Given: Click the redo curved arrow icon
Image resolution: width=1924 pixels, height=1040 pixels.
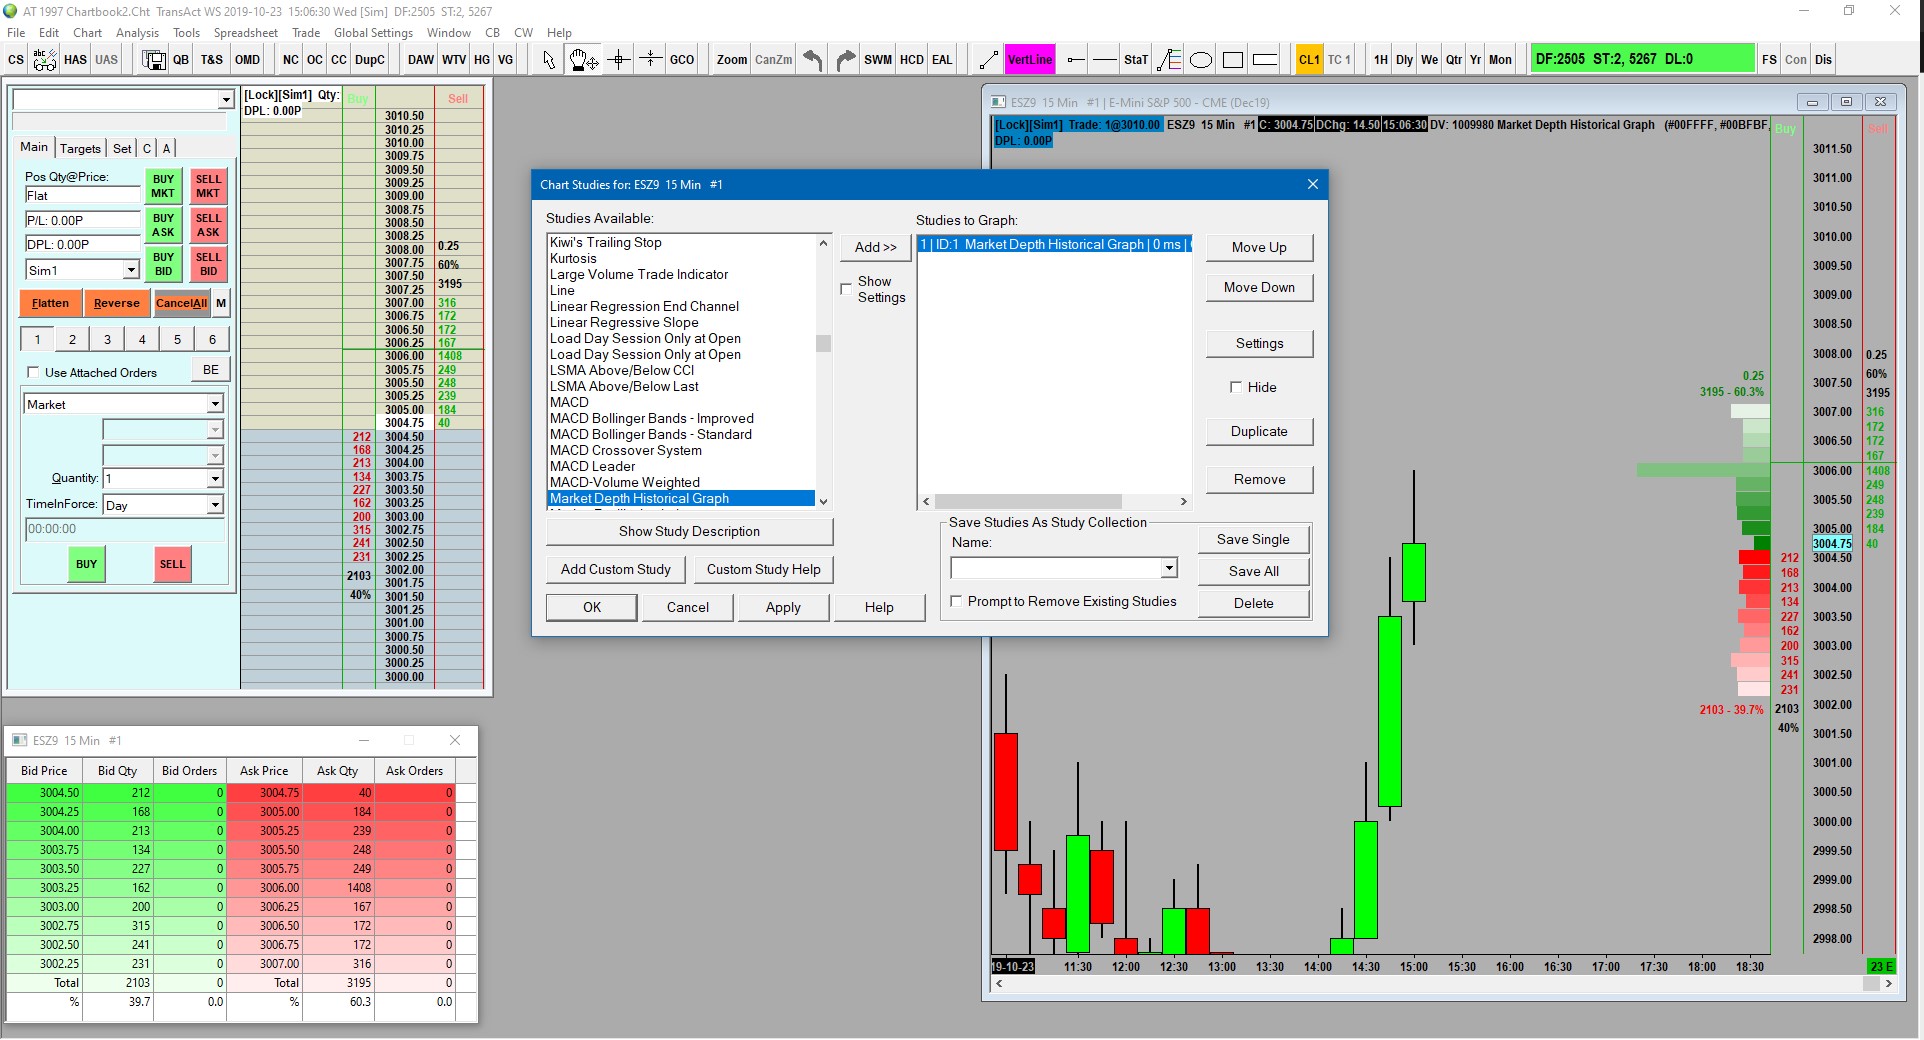Looking at the screenshot, I should pos(845,60).
